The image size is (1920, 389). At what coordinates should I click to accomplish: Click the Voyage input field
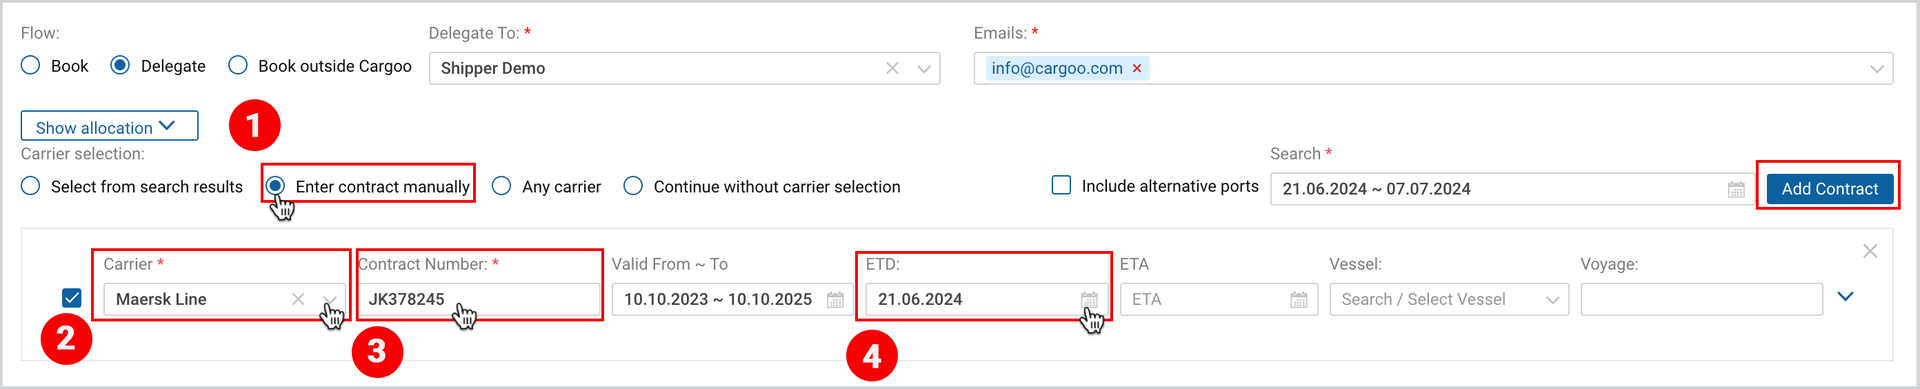click(x=1701, y=299)
